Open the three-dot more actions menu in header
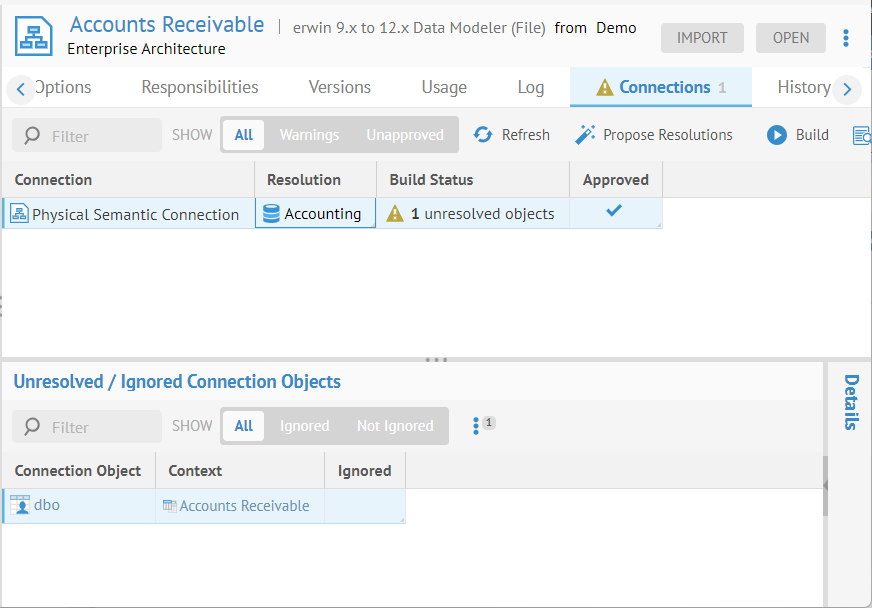Viewport: 872px width, 608px height. click(x=846, y=38)
